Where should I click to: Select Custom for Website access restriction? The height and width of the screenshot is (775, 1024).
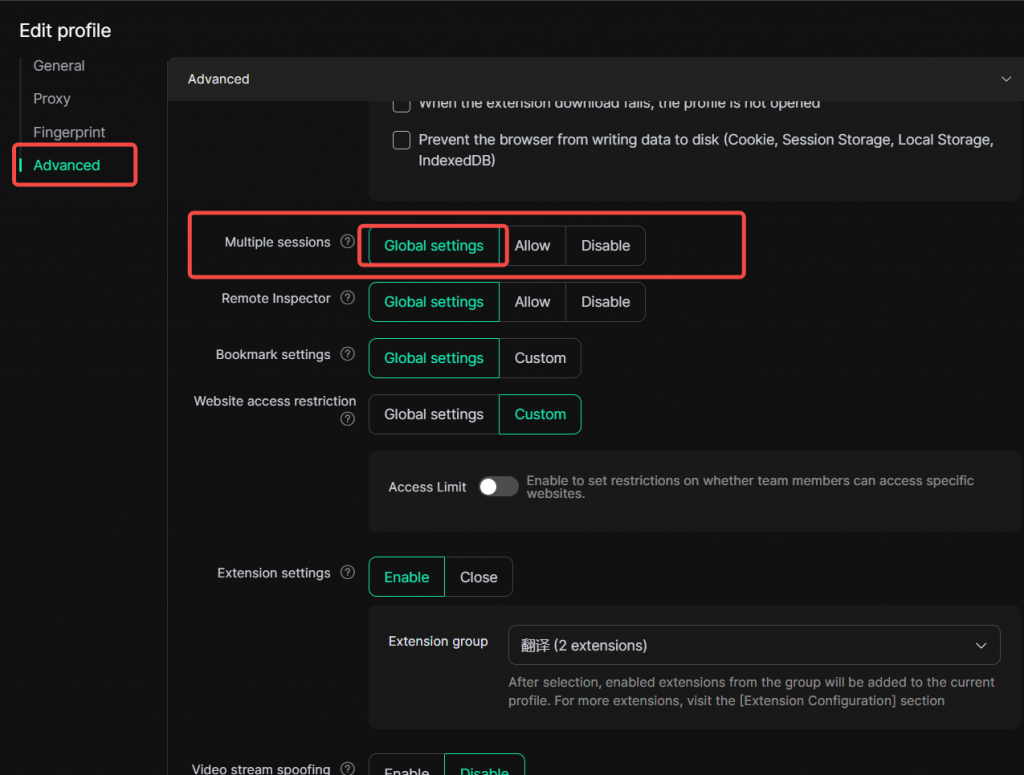pos(540,414)
